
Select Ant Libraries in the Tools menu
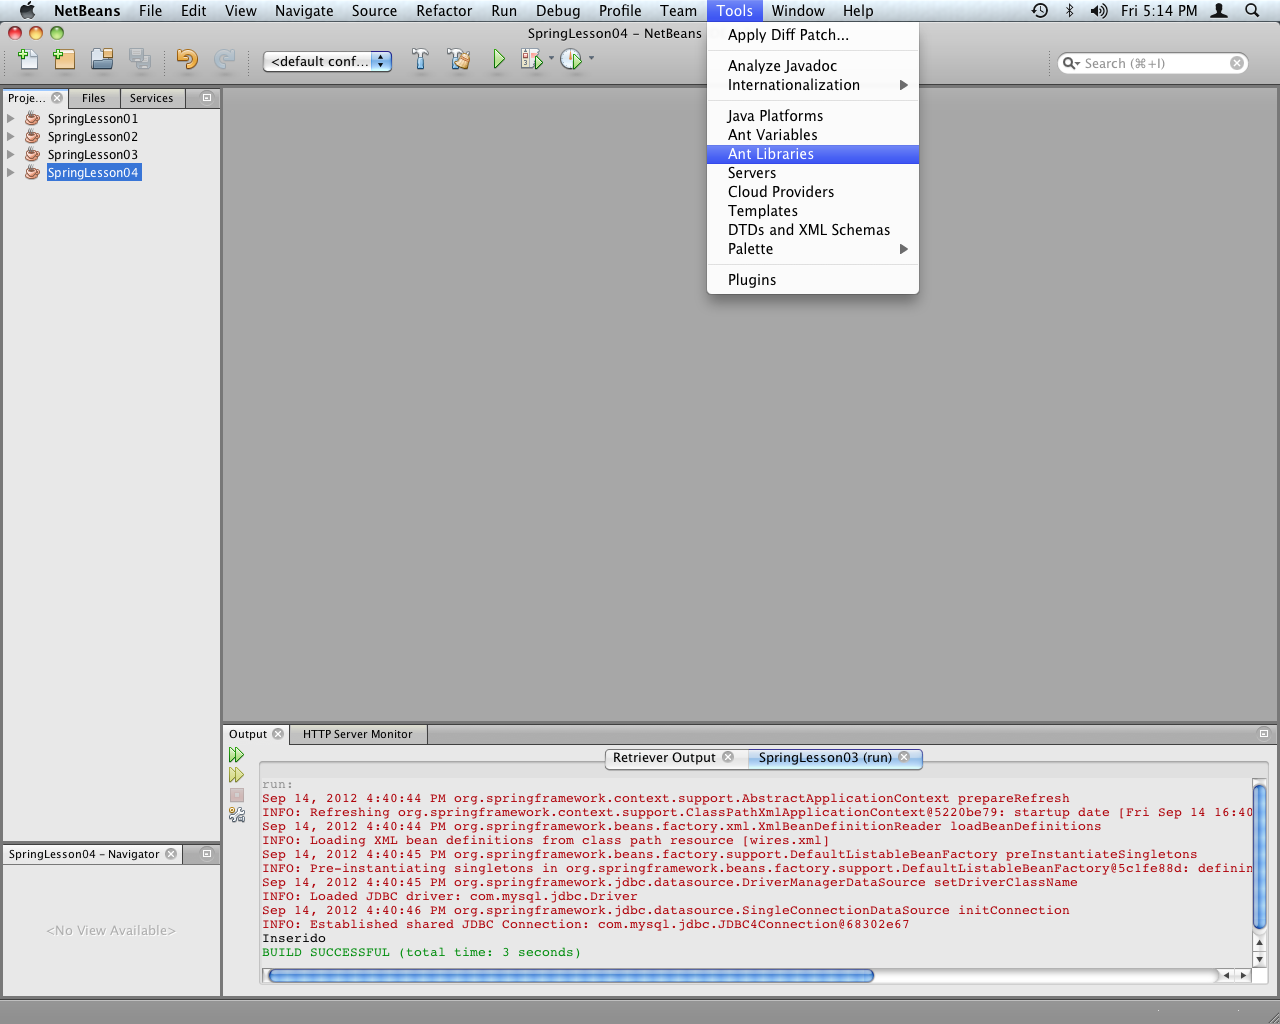tap(813, 154)
